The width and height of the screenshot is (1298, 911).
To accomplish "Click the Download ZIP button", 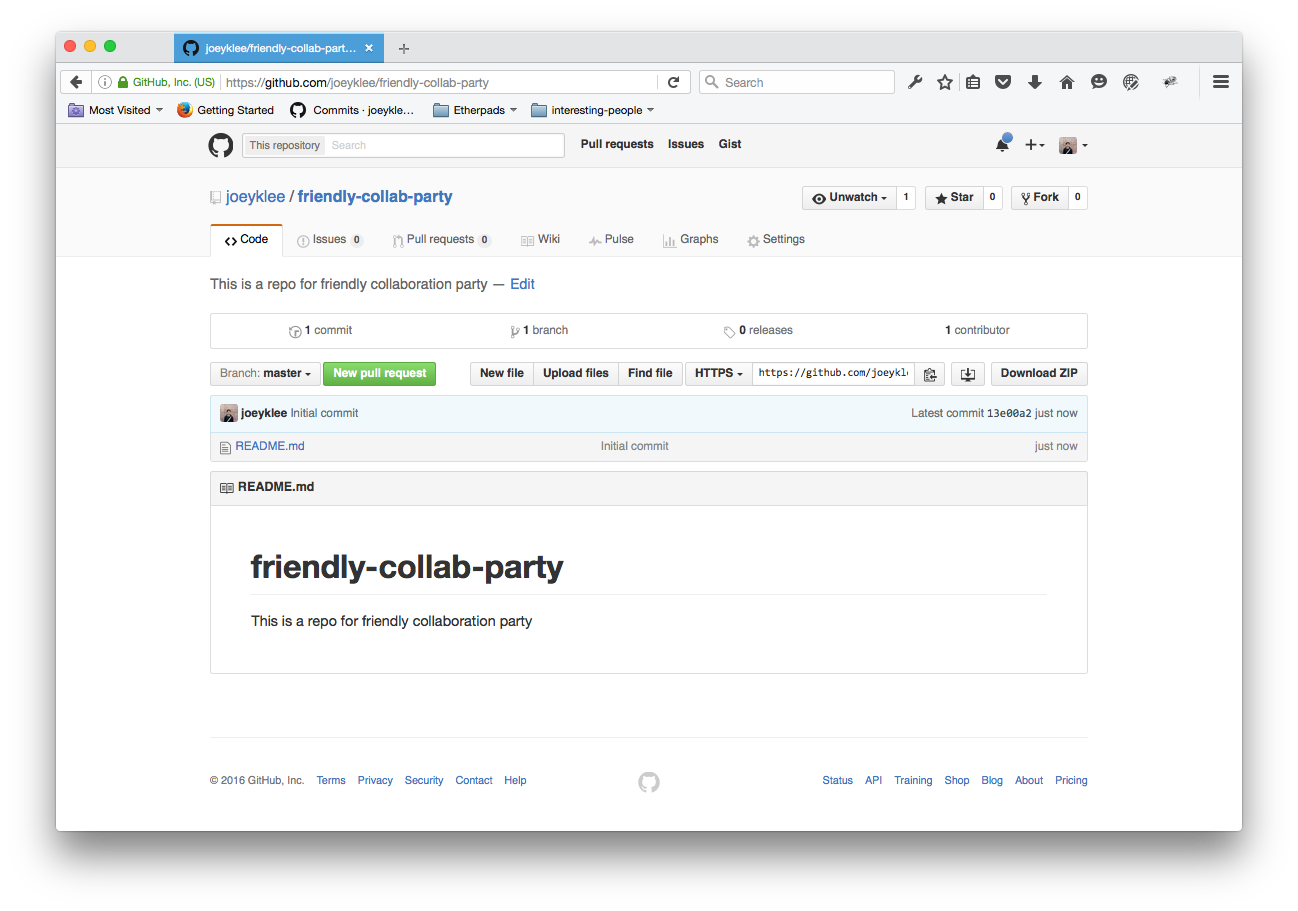I will (1038, 373).
